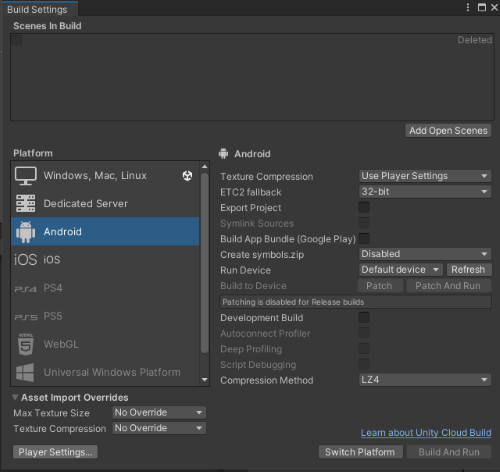Click the Unity logo beside Windows, Mac, Linux
Screen dimensions: 500x472
[187, 176]
